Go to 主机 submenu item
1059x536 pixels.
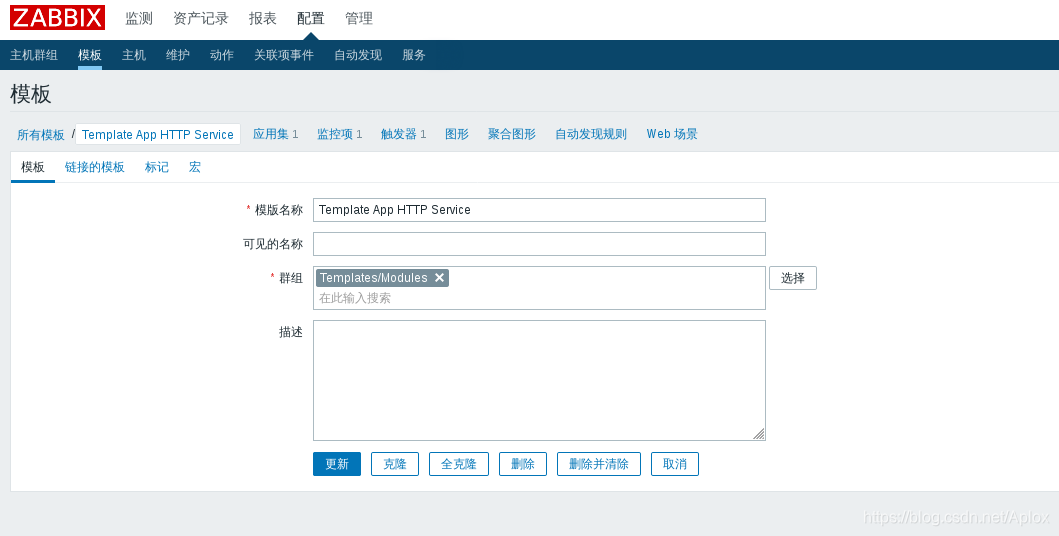(x=134, y=55)
